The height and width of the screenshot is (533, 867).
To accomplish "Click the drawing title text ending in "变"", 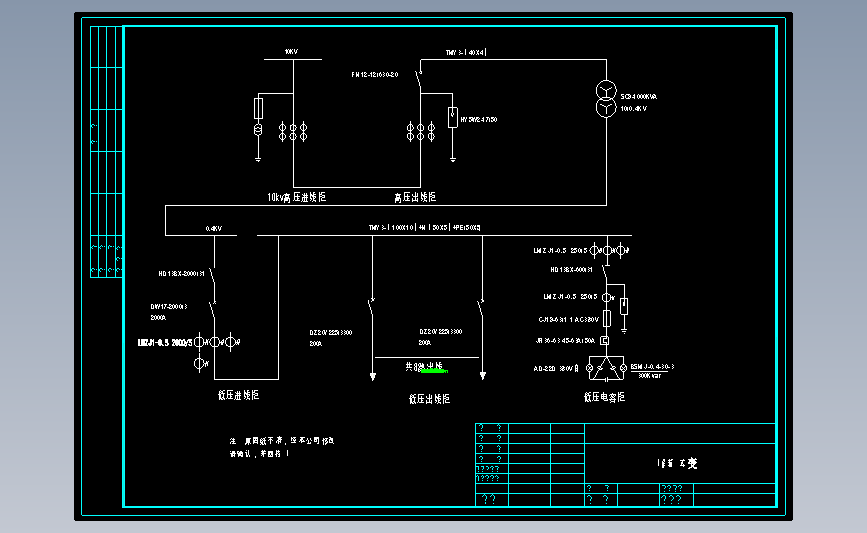I will click(677, 463).
